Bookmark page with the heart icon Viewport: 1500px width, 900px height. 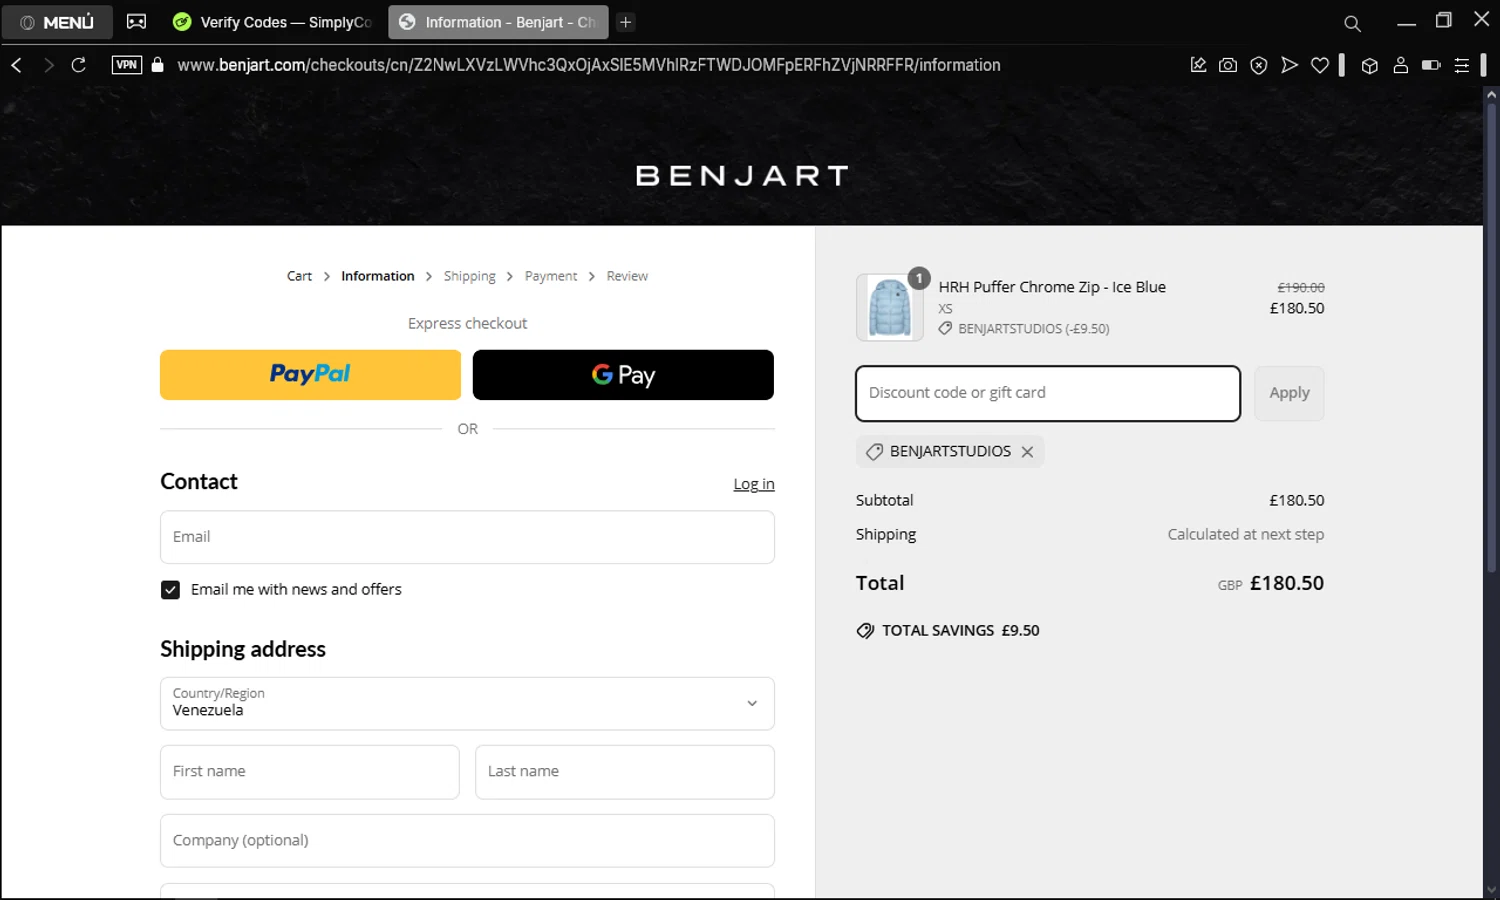[x=1320, y=65]
